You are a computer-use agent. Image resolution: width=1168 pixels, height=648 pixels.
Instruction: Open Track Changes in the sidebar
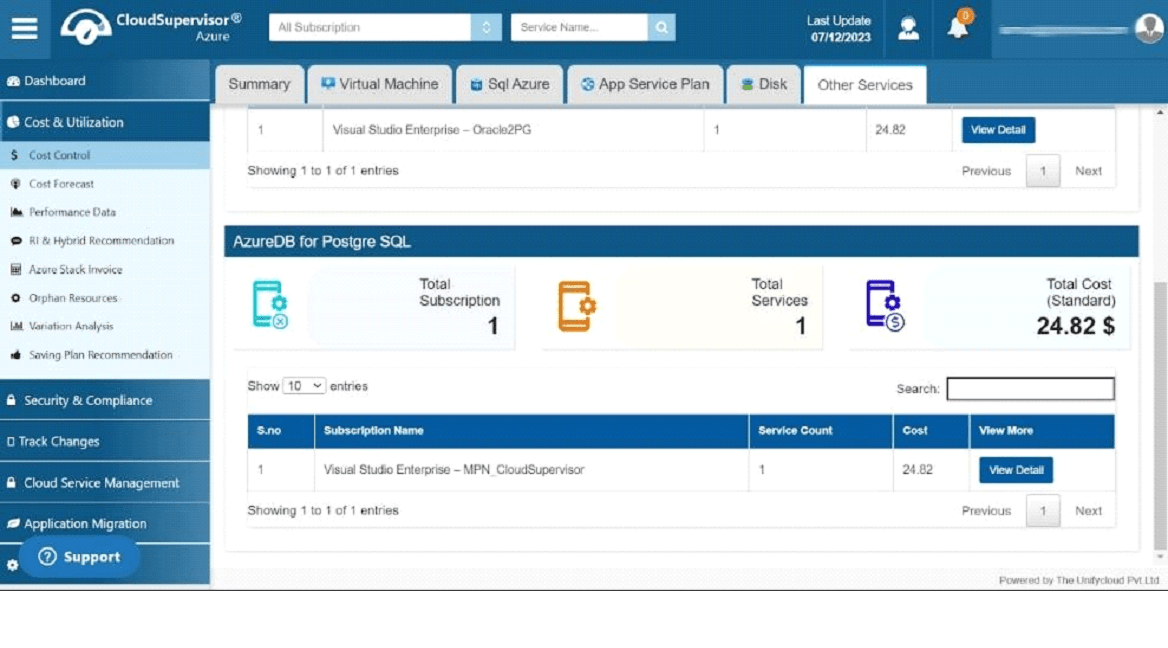tap(105, 442)
